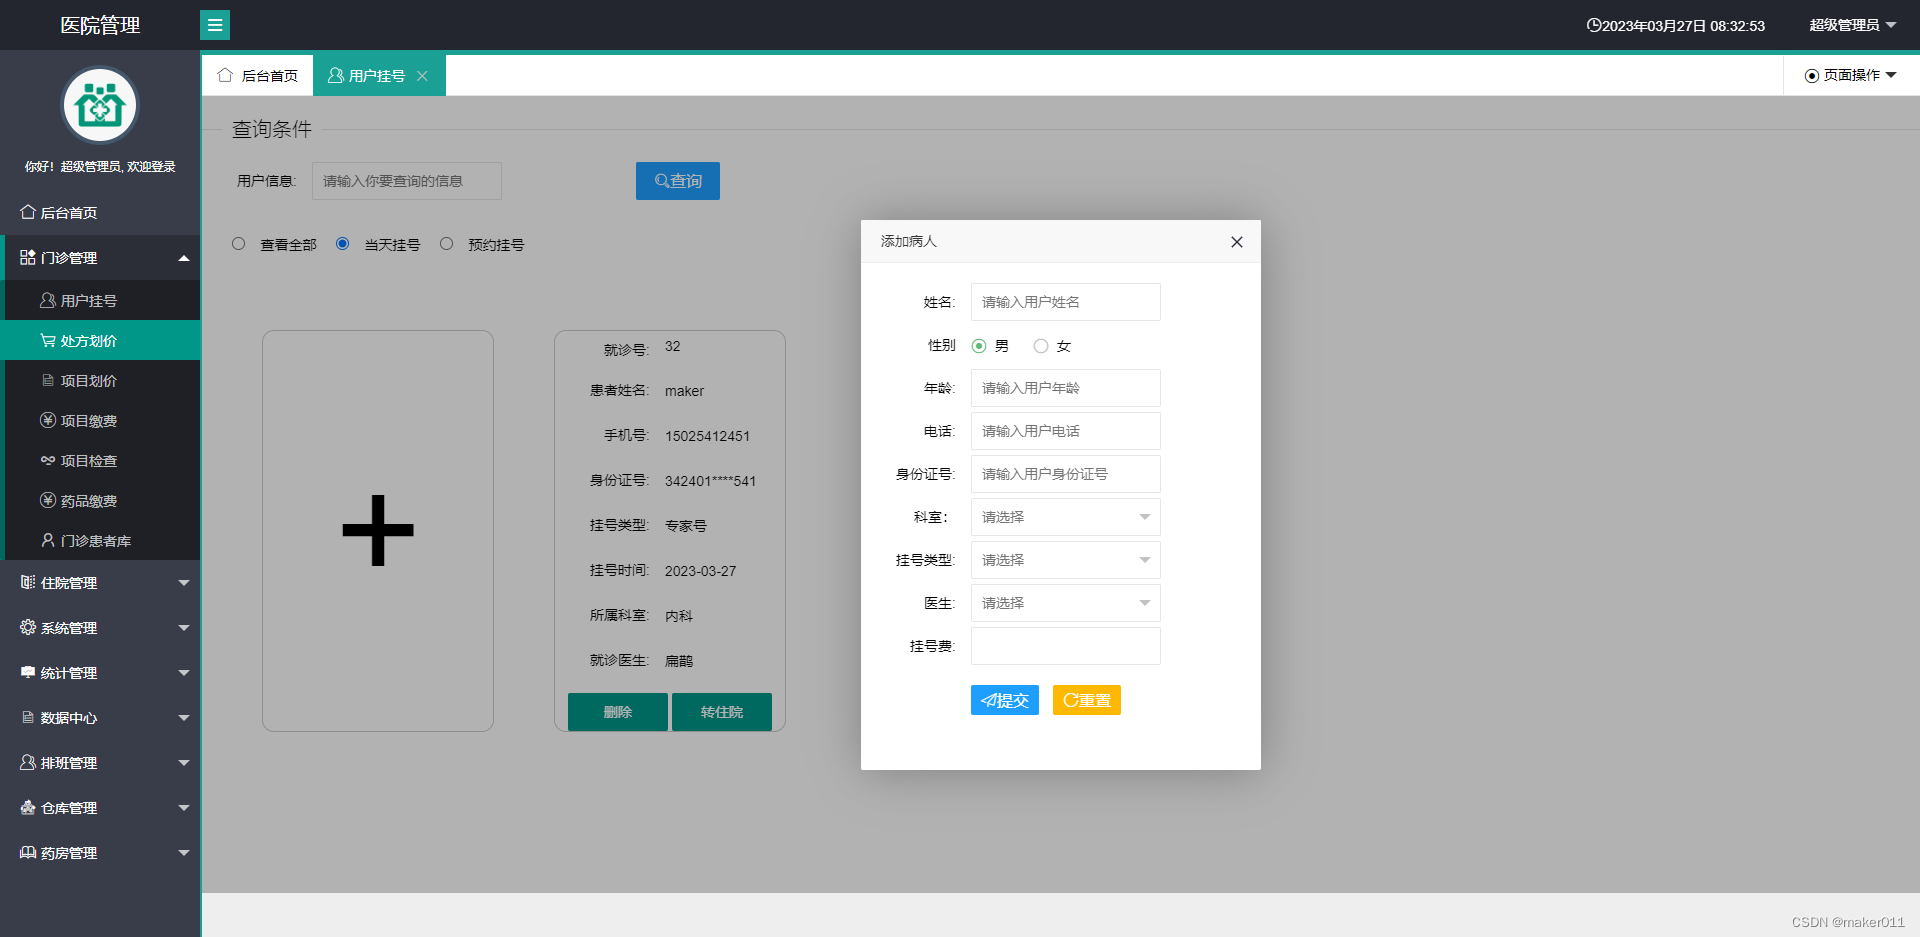Close the 添加病人 dialog
The width and height of the screenshot is (1920, 937).
click(1237, 242)
